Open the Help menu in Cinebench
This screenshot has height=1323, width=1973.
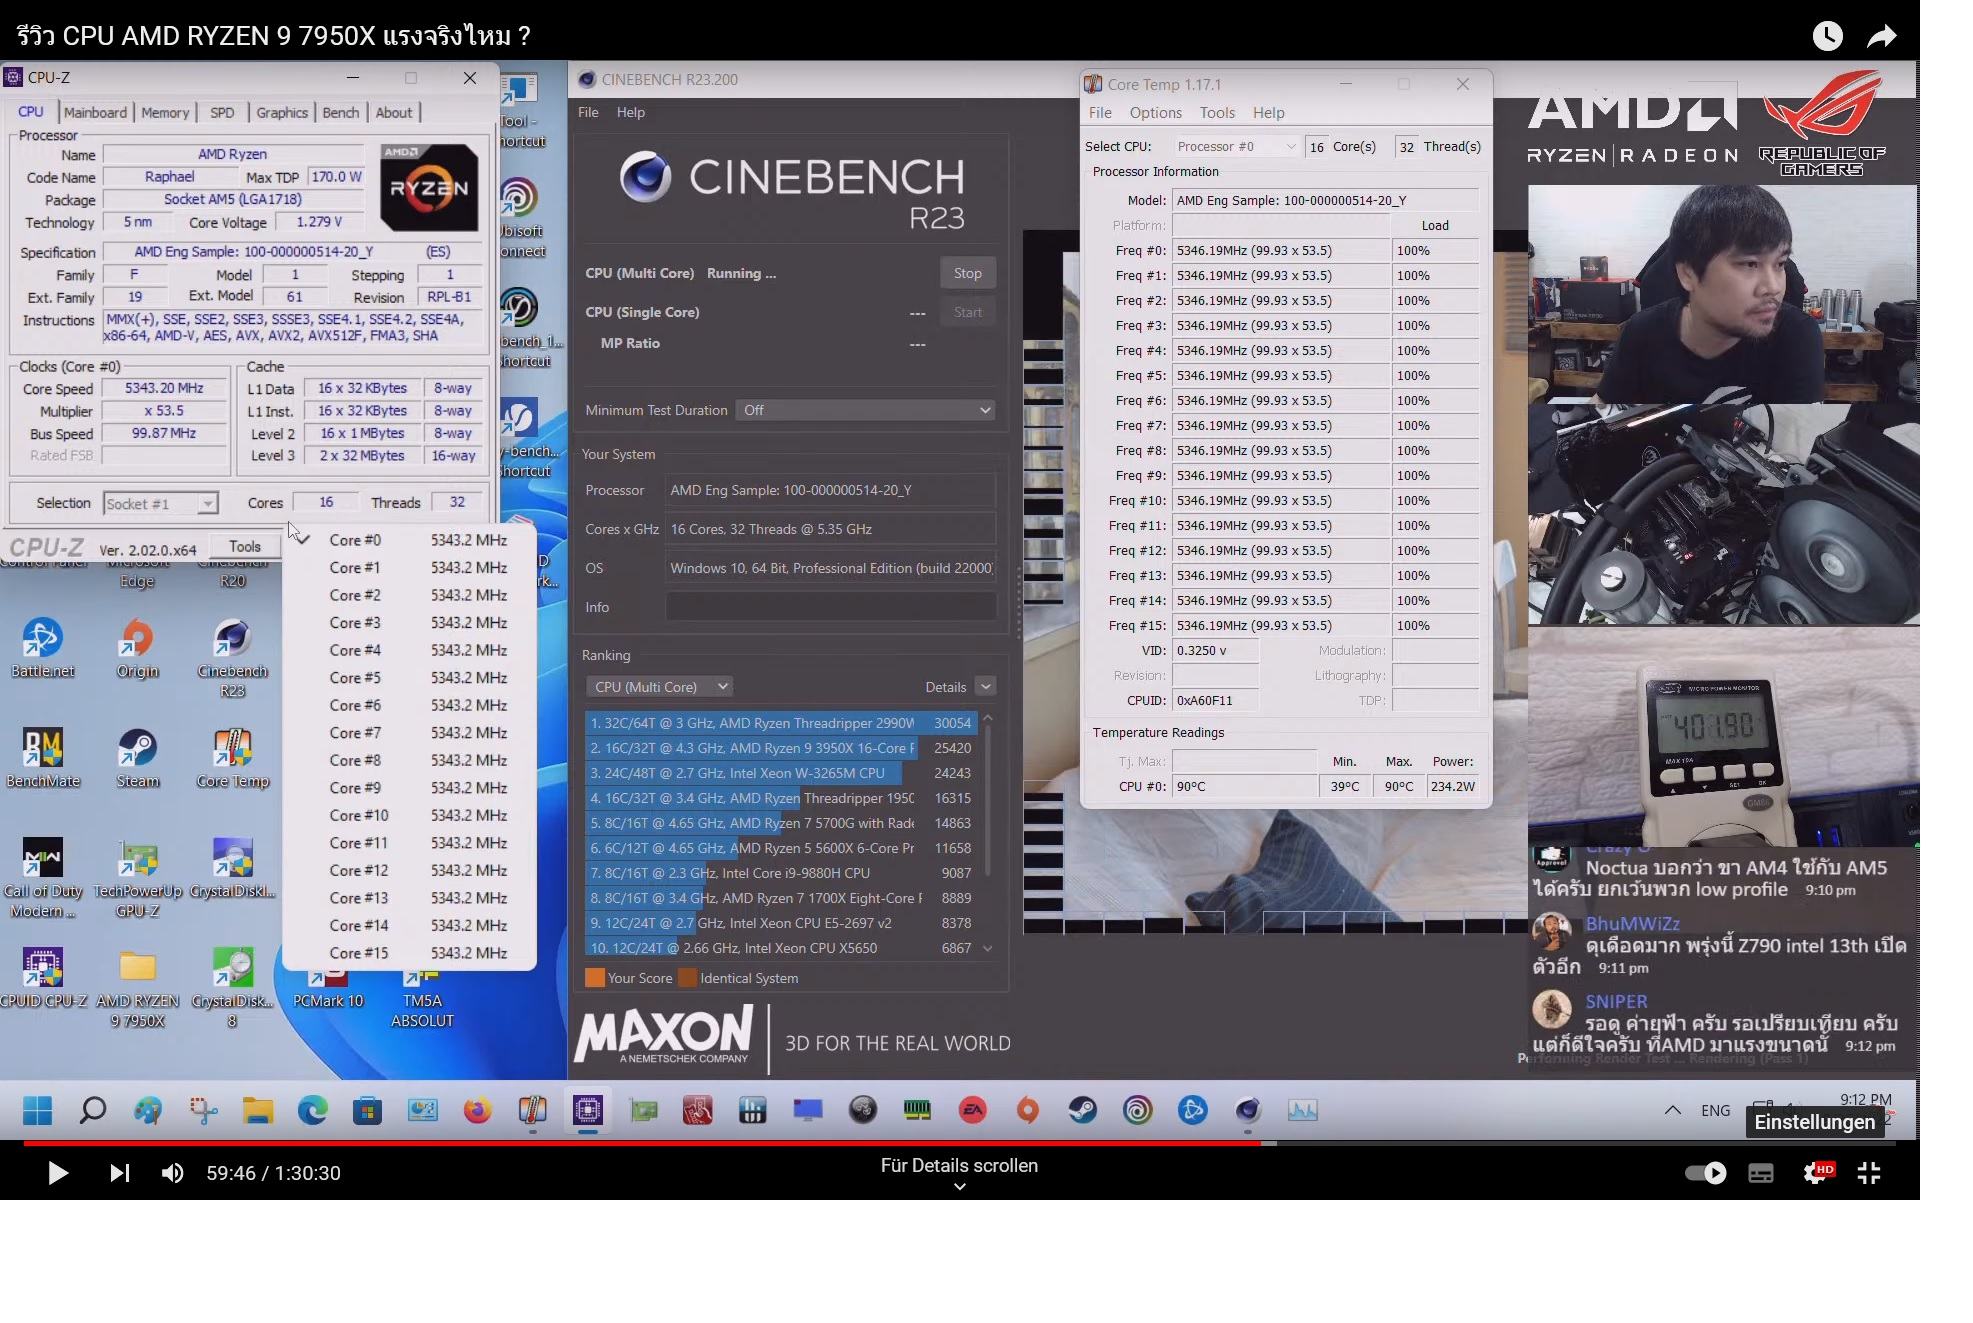coord(630,112)
